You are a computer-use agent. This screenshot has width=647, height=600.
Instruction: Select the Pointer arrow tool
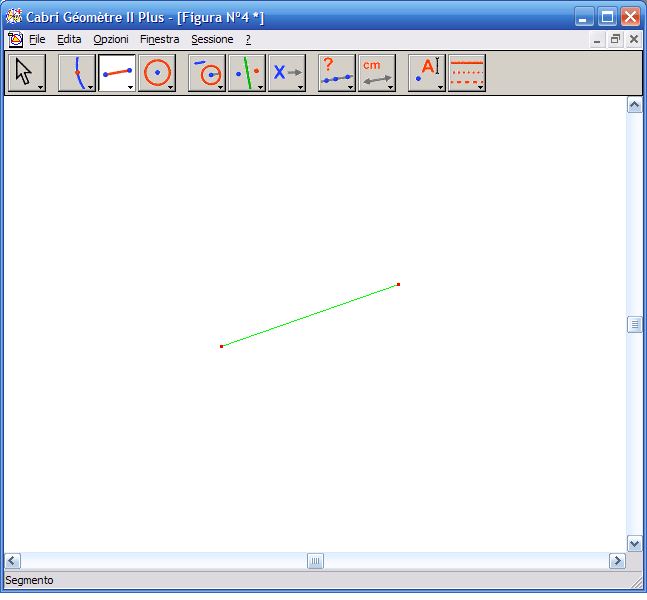(27, 73)
